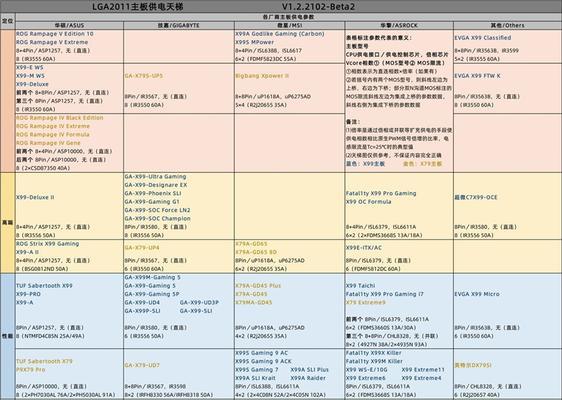Click 'GA-X99-Gaming 5P' text
The height and width of the screenshot is (400, 562).
tap(152, 294)
